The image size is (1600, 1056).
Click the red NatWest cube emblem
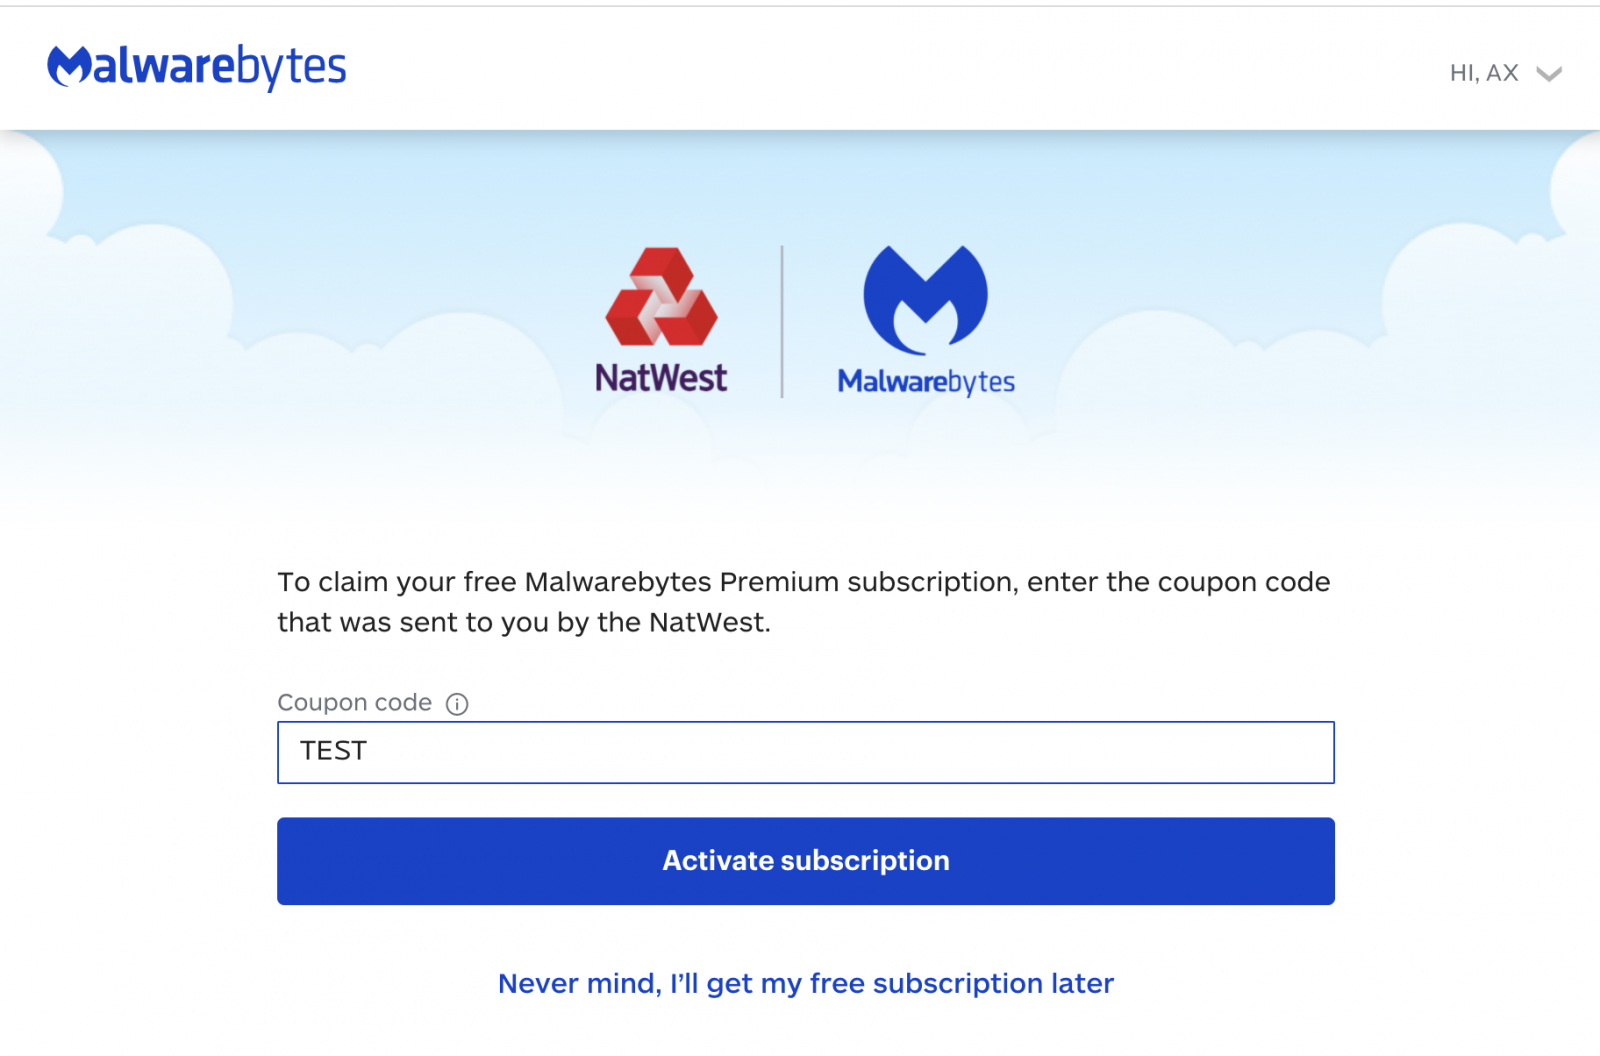tap(661, 297)
